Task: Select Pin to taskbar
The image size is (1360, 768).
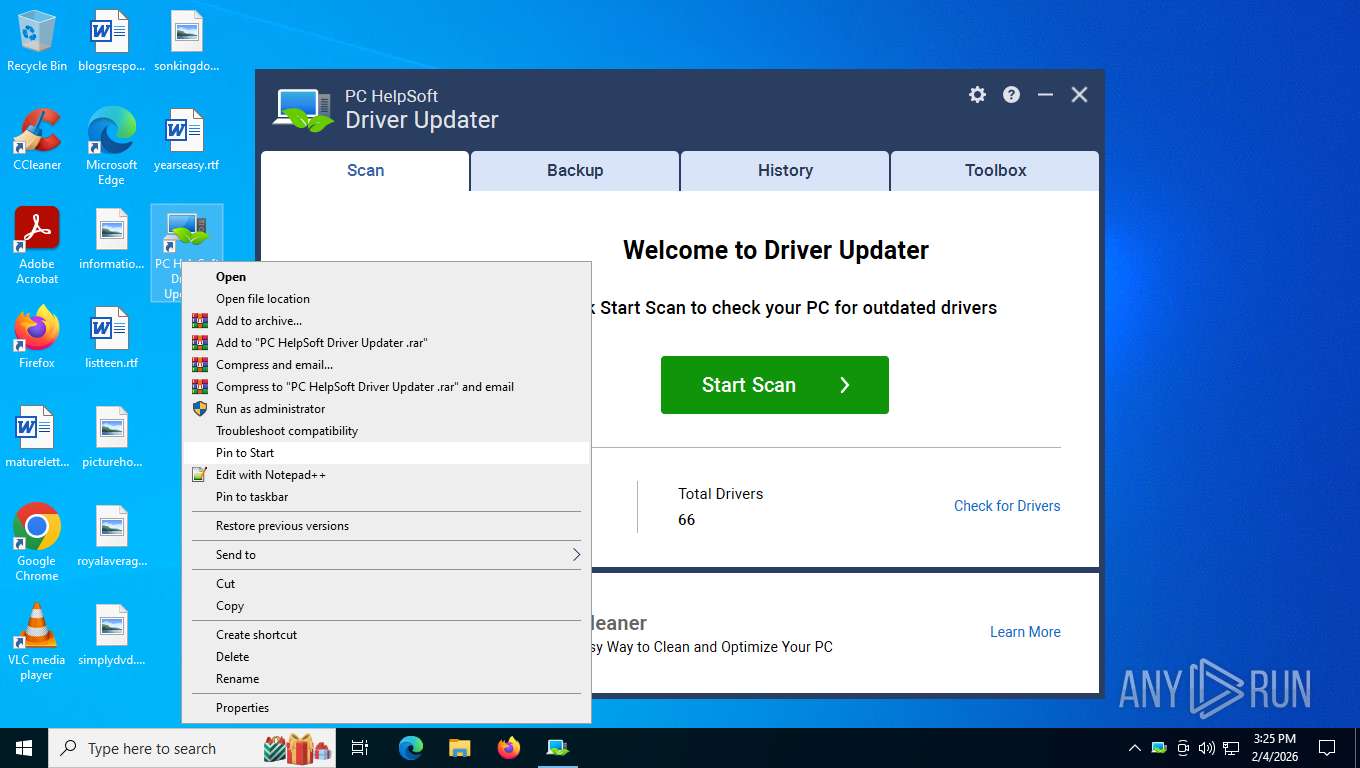Action: pos(386,497)
